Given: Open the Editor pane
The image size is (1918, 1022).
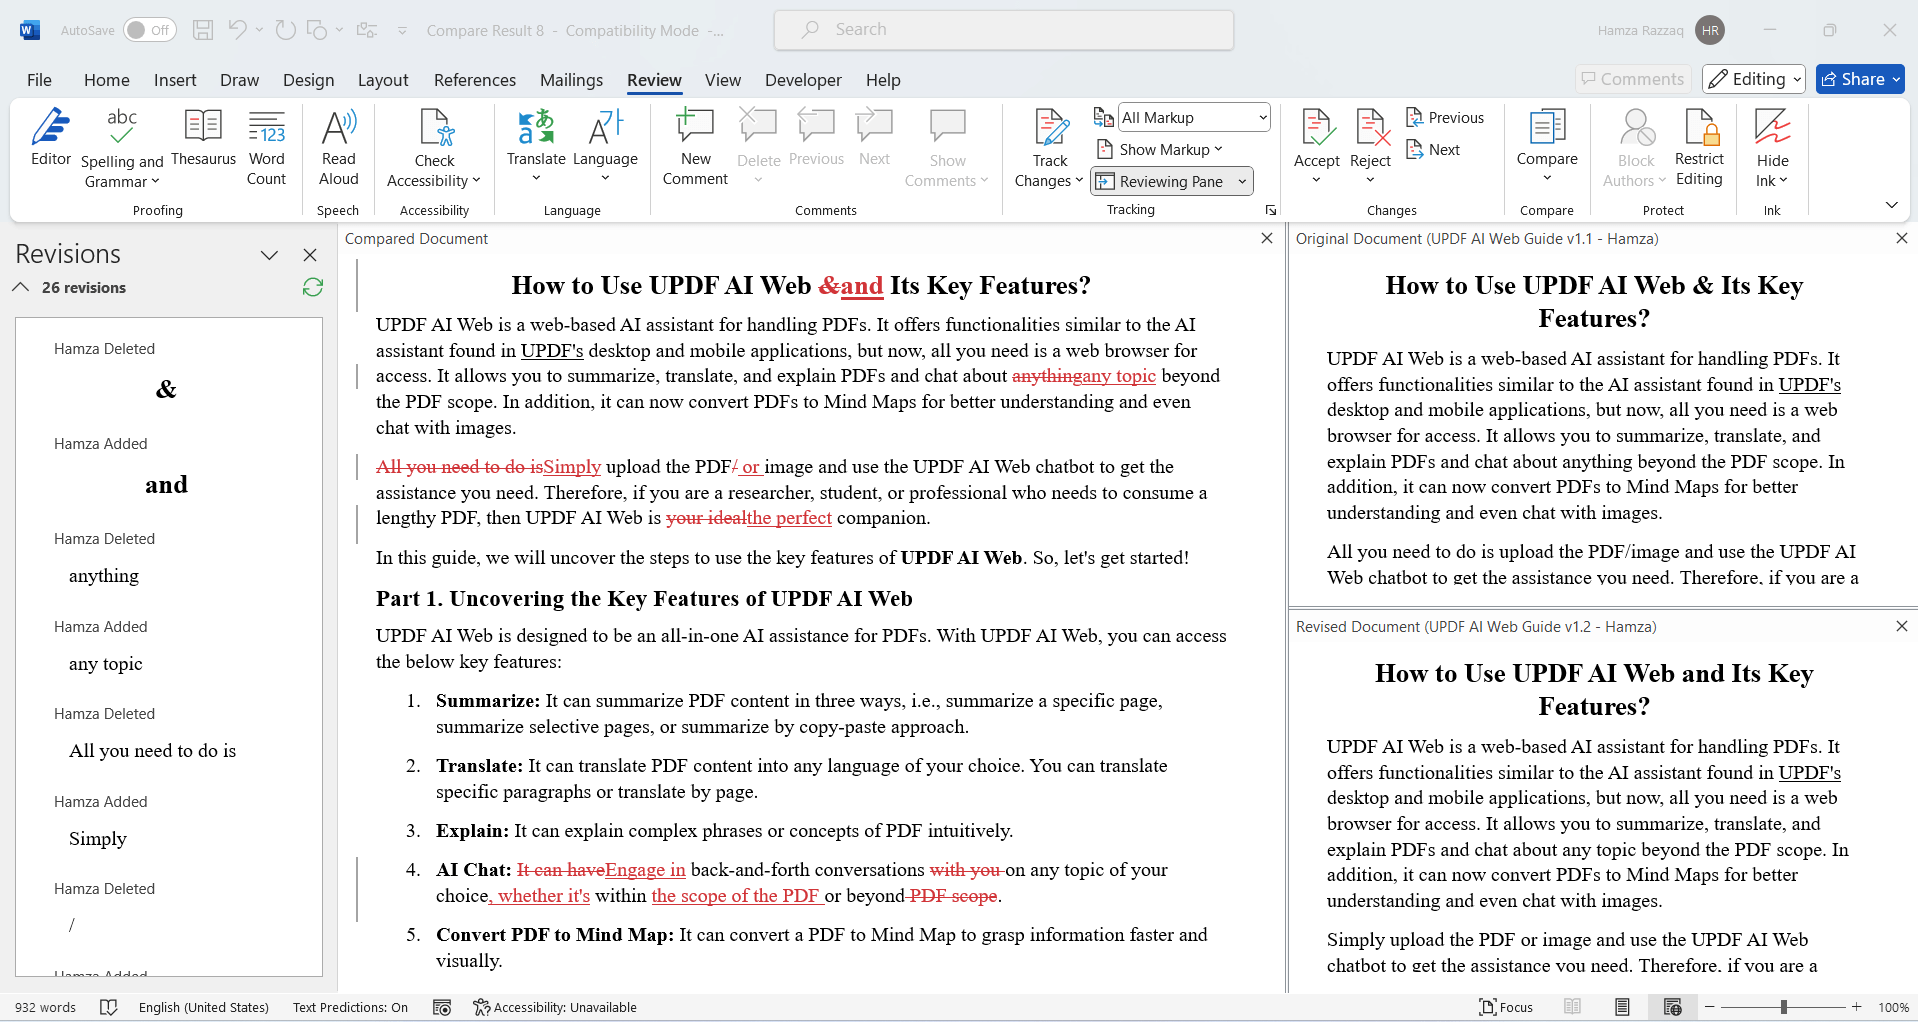Looking at the screenshot, I should tap(50, 145).
